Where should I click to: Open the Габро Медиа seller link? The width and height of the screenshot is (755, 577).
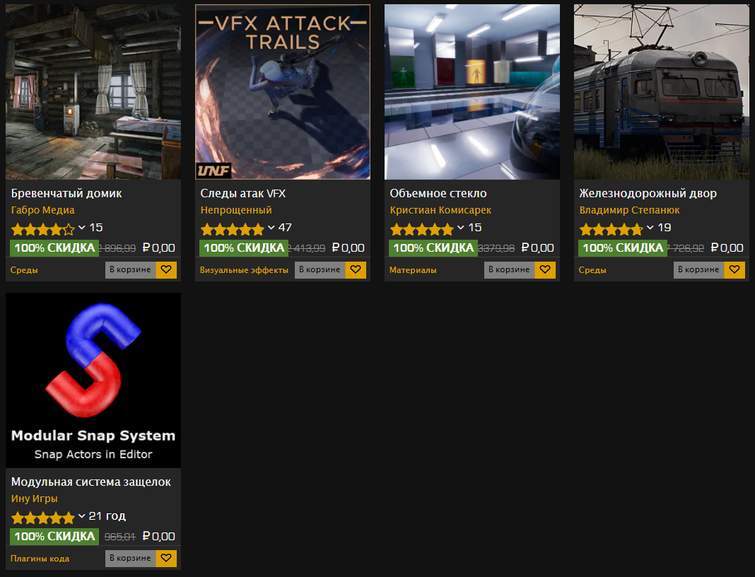pyautogui.click(x=42, y=211)
